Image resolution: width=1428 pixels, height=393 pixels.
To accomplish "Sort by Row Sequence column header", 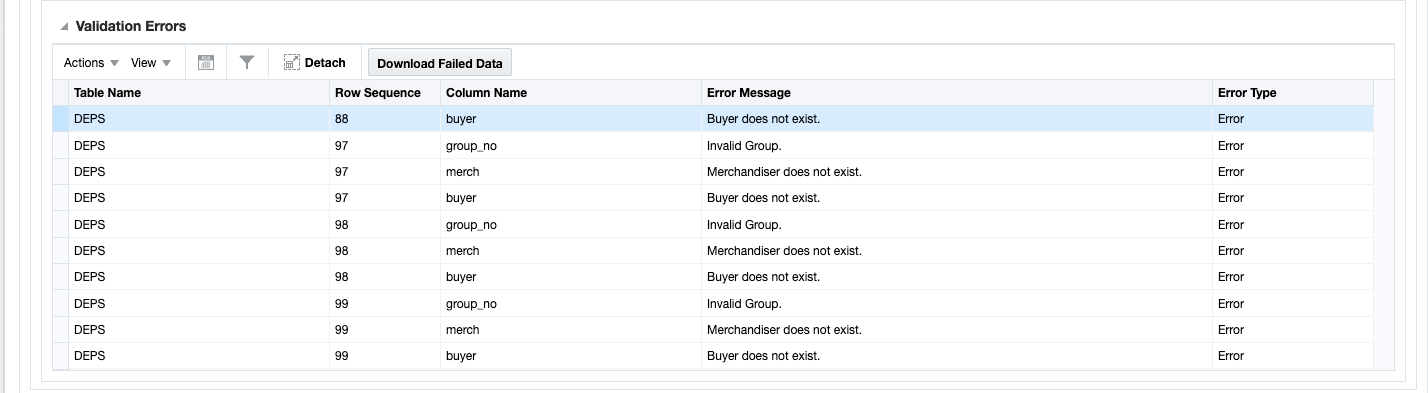I will coord(385,93).
